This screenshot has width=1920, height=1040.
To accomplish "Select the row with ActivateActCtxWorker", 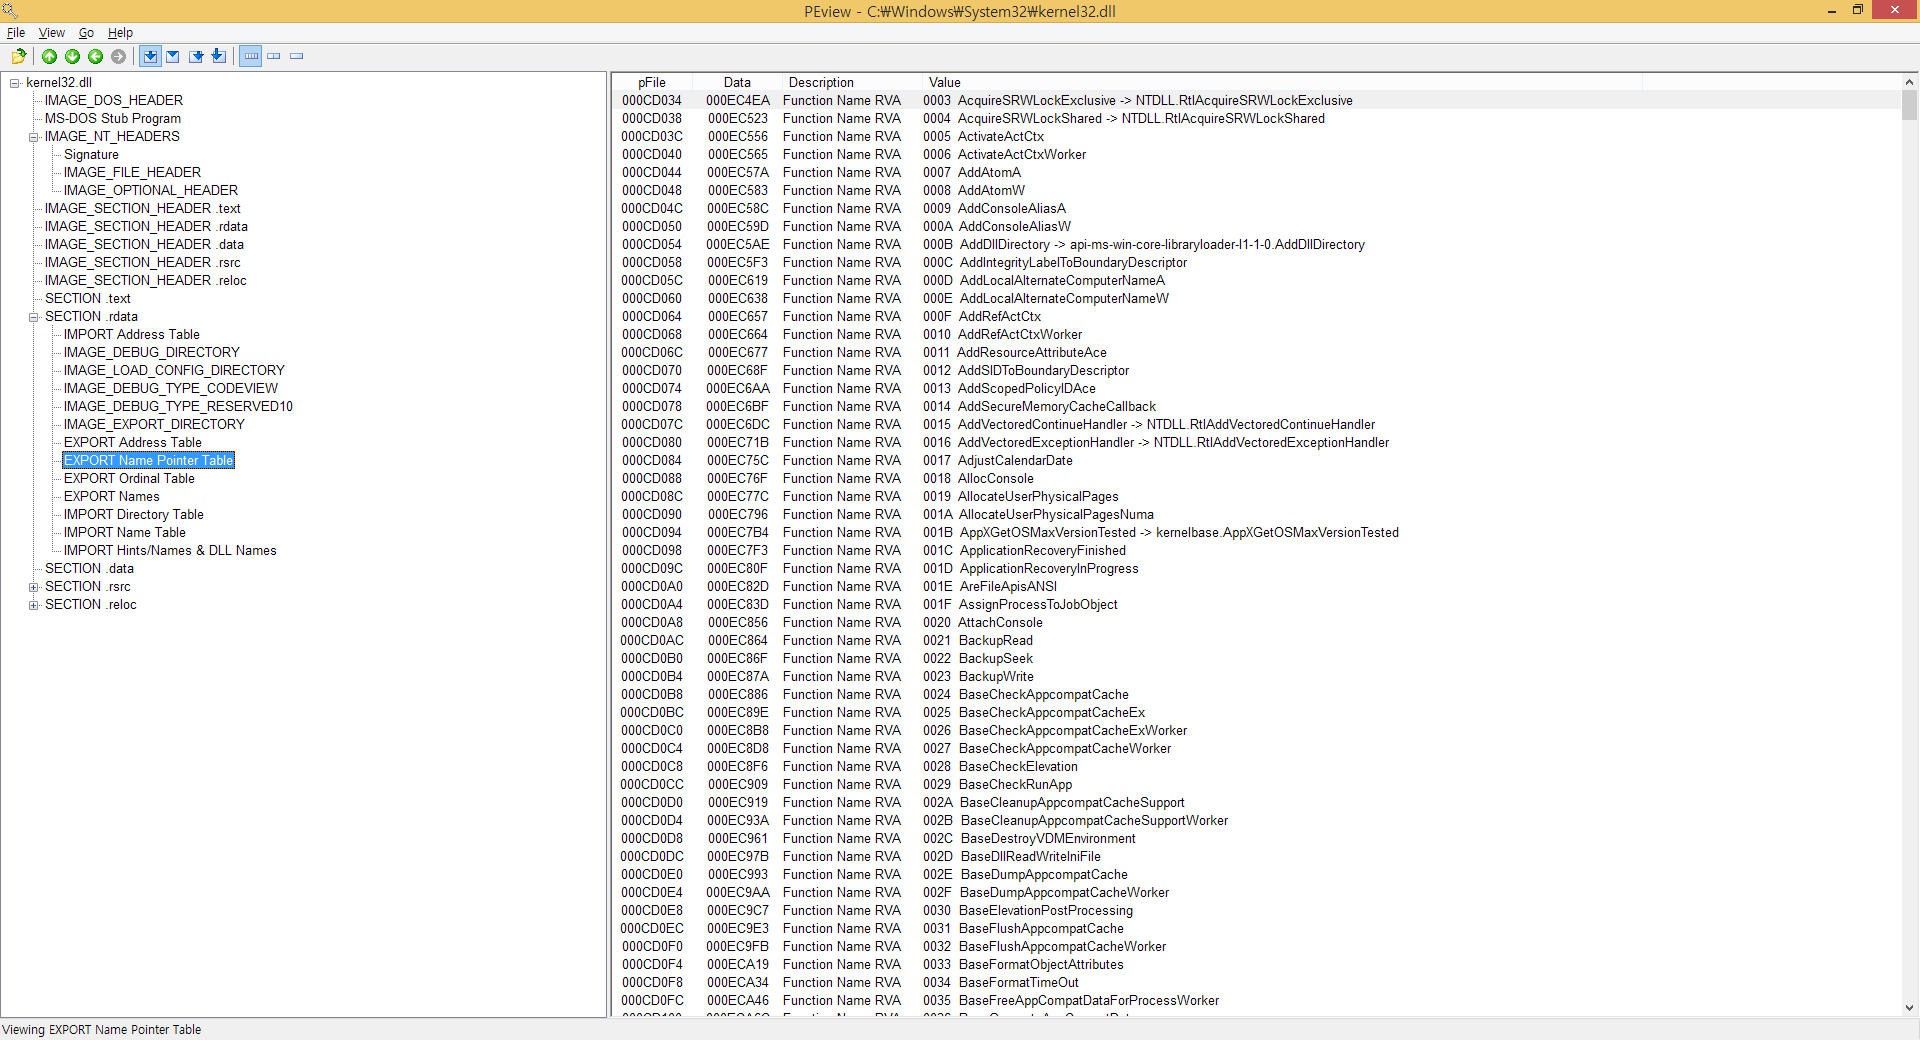I will (1256, 155).
